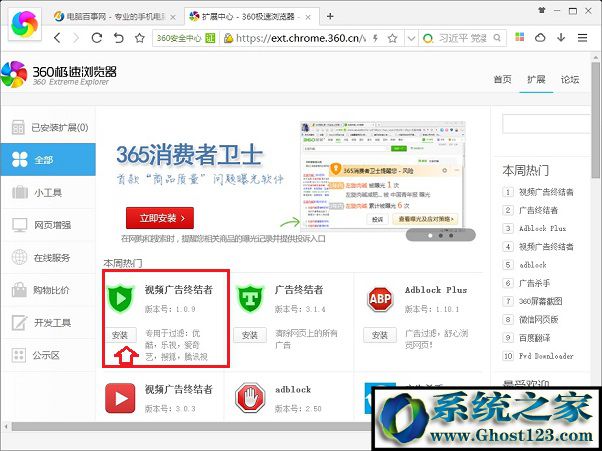Image resolution: width=602 pixels, height=451 pixels.
Task: Open ranked item 6 广告杀手
Action: pyautogui.click(x=534, y=283)
